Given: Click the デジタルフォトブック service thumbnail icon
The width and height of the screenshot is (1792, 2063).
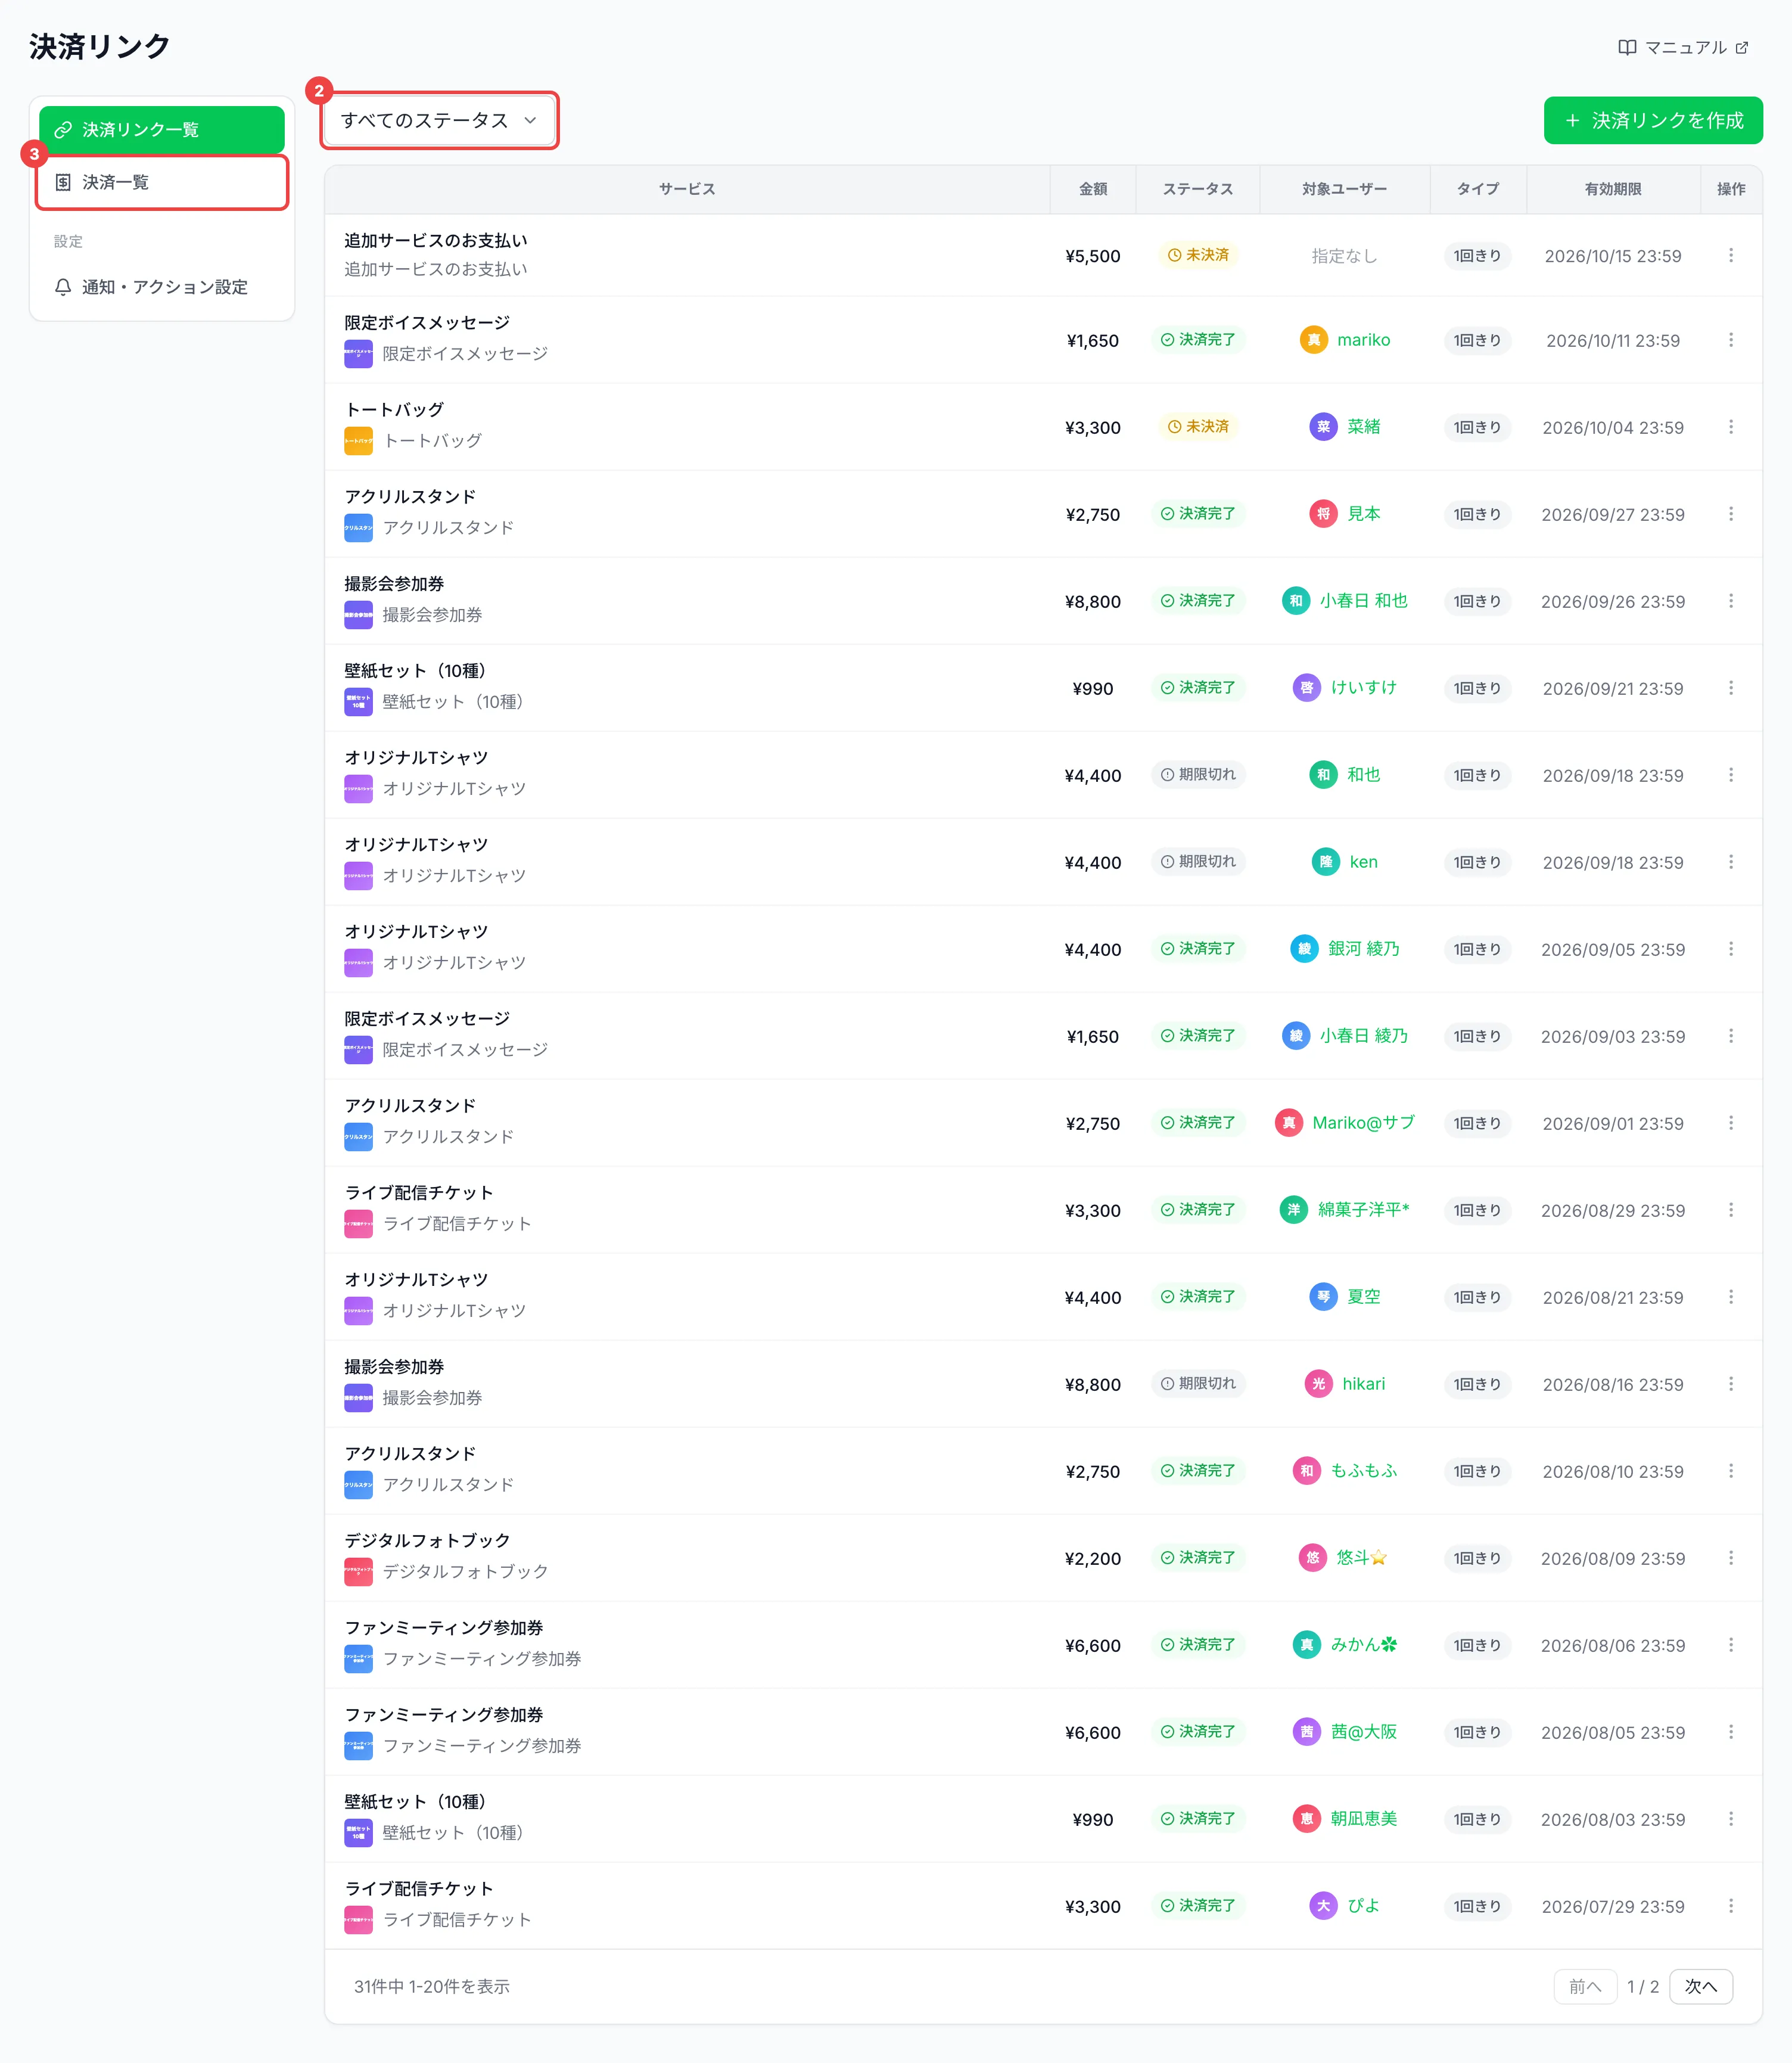Looking at the screenshot, I should pyautogui.click(x=358, y=1572).
